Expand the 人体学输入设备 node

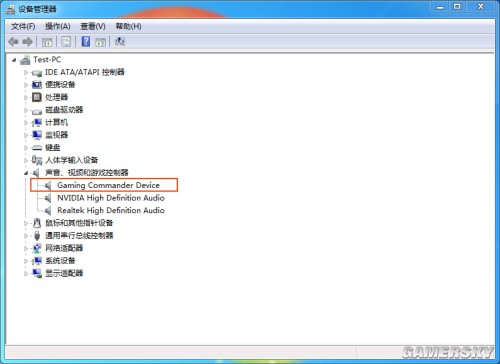click(26, 160)
